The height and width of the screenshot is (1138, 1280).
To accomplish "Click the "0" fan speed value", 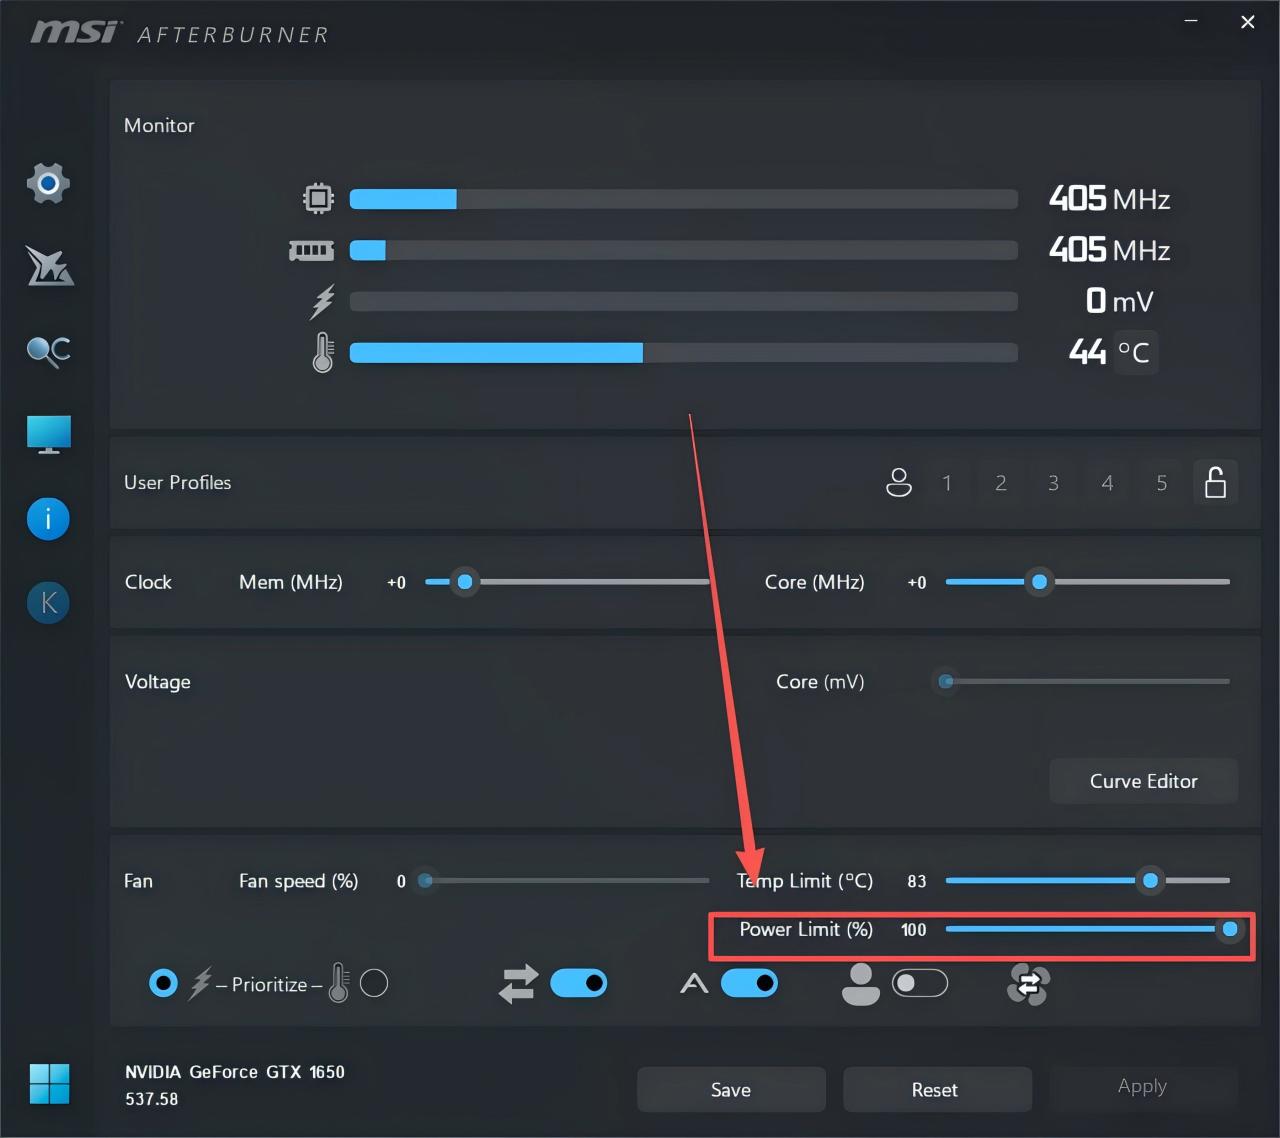I will tap(401, 881).
